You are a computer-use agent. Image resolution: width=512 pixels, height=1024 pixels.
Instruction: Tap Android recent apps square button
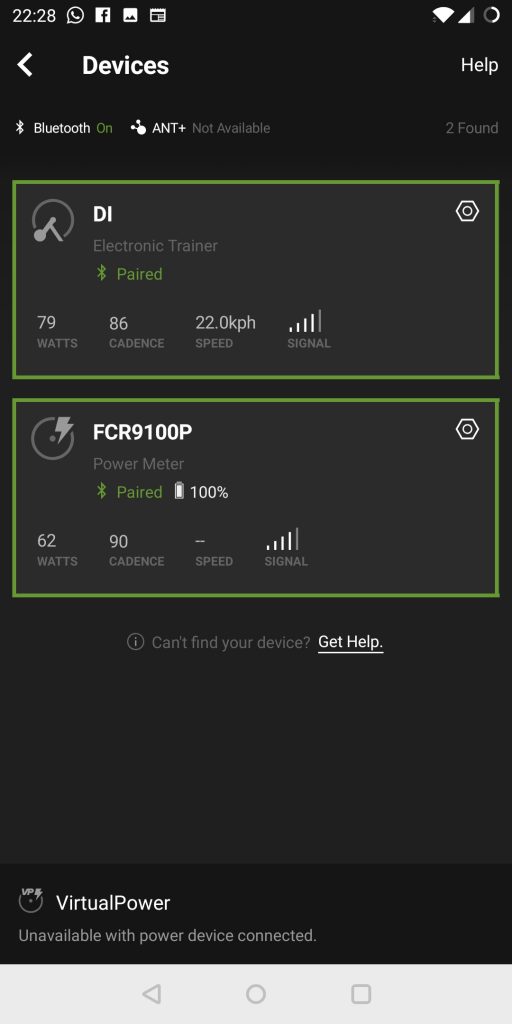pyautogui.click(x=361, y=994)
